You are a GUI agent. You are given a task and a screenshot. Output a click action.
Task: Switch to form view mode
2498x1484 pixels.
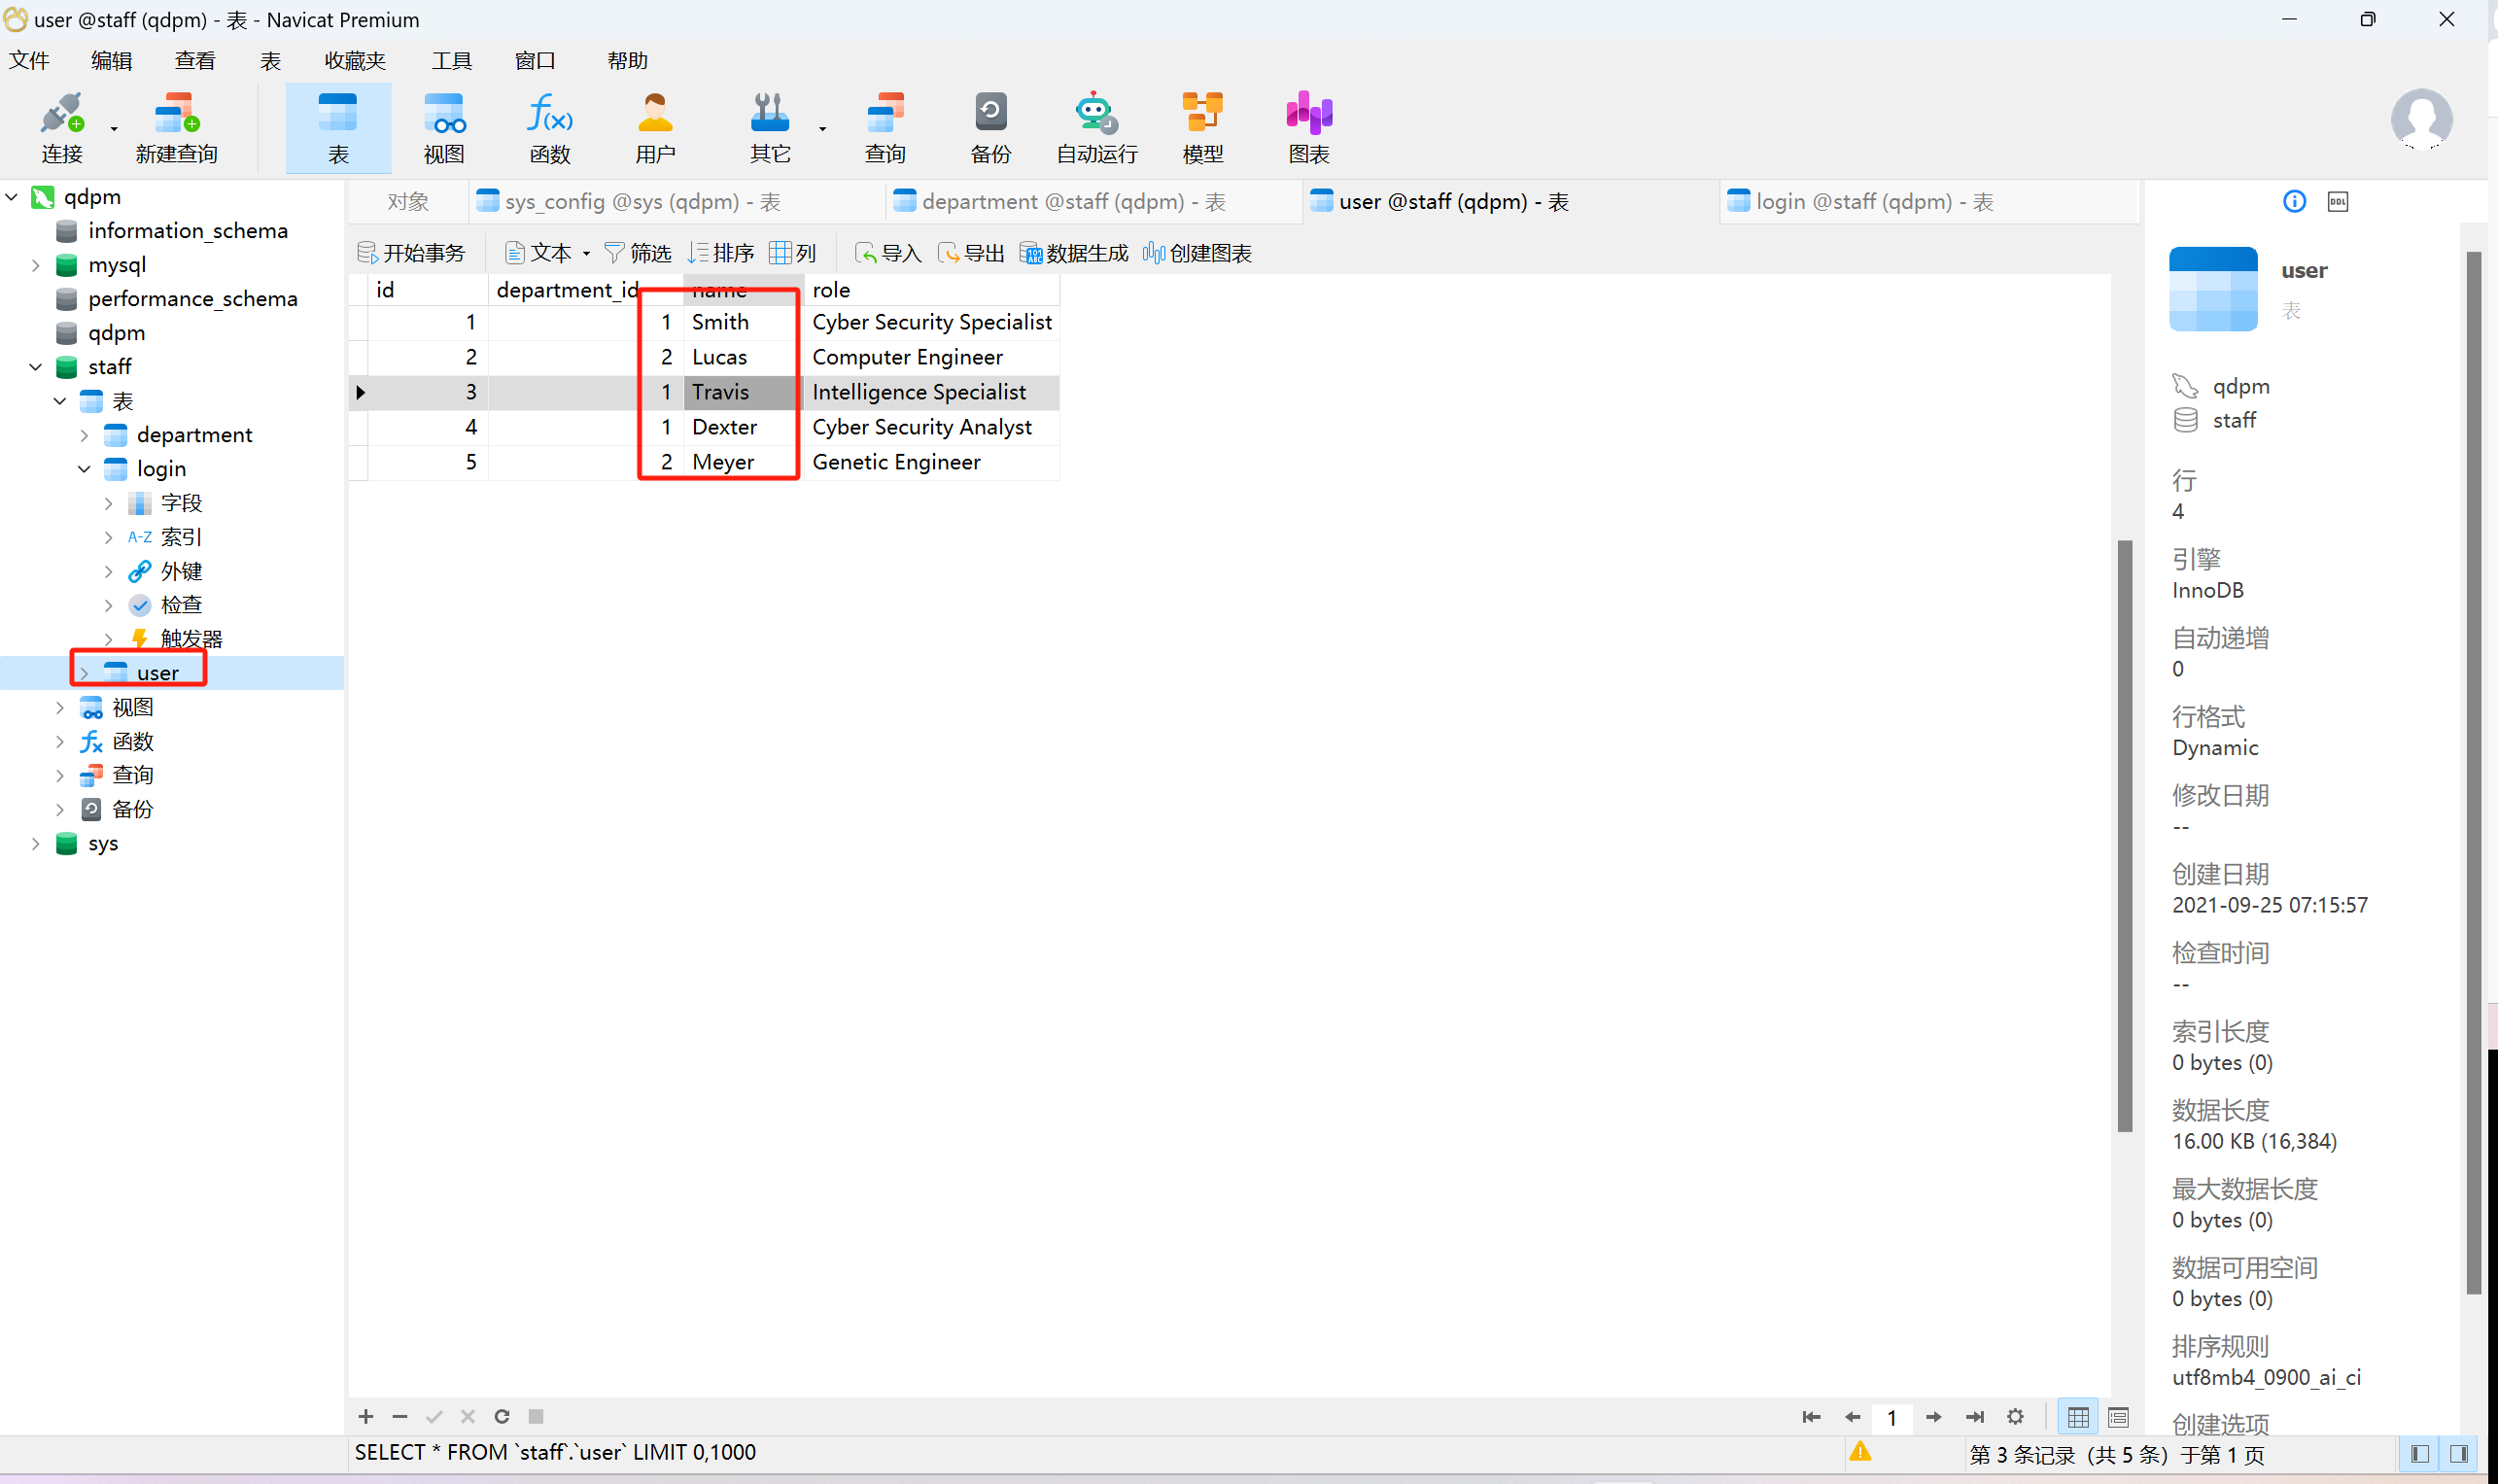pos(2118,1417)
